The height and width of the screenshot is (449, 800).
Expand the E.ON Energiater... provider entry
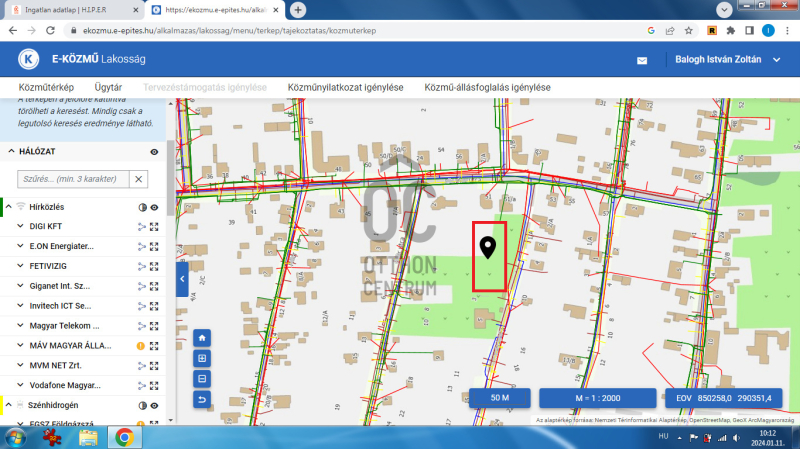(21, 246)
